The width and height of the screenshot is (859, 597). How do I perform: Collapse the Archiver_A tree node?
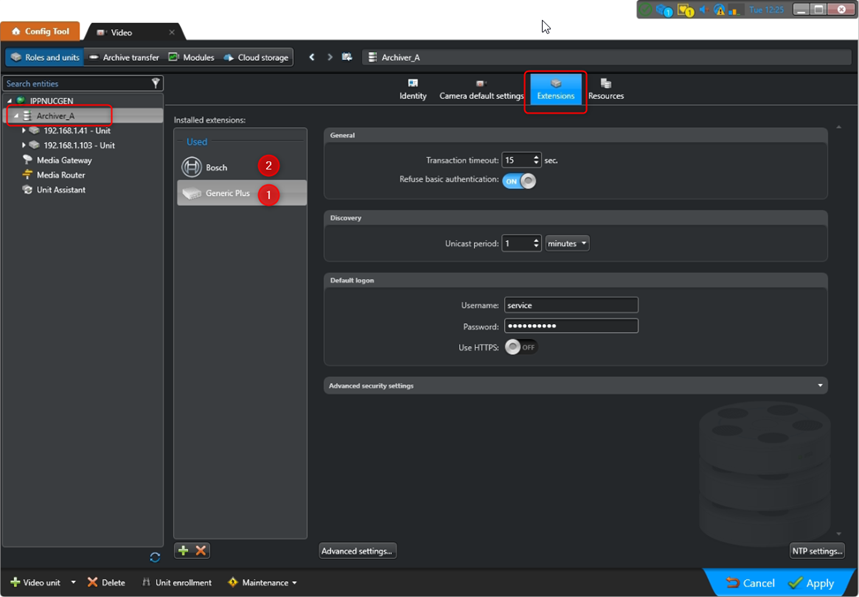pyautogui.click(x=16, y=116)
